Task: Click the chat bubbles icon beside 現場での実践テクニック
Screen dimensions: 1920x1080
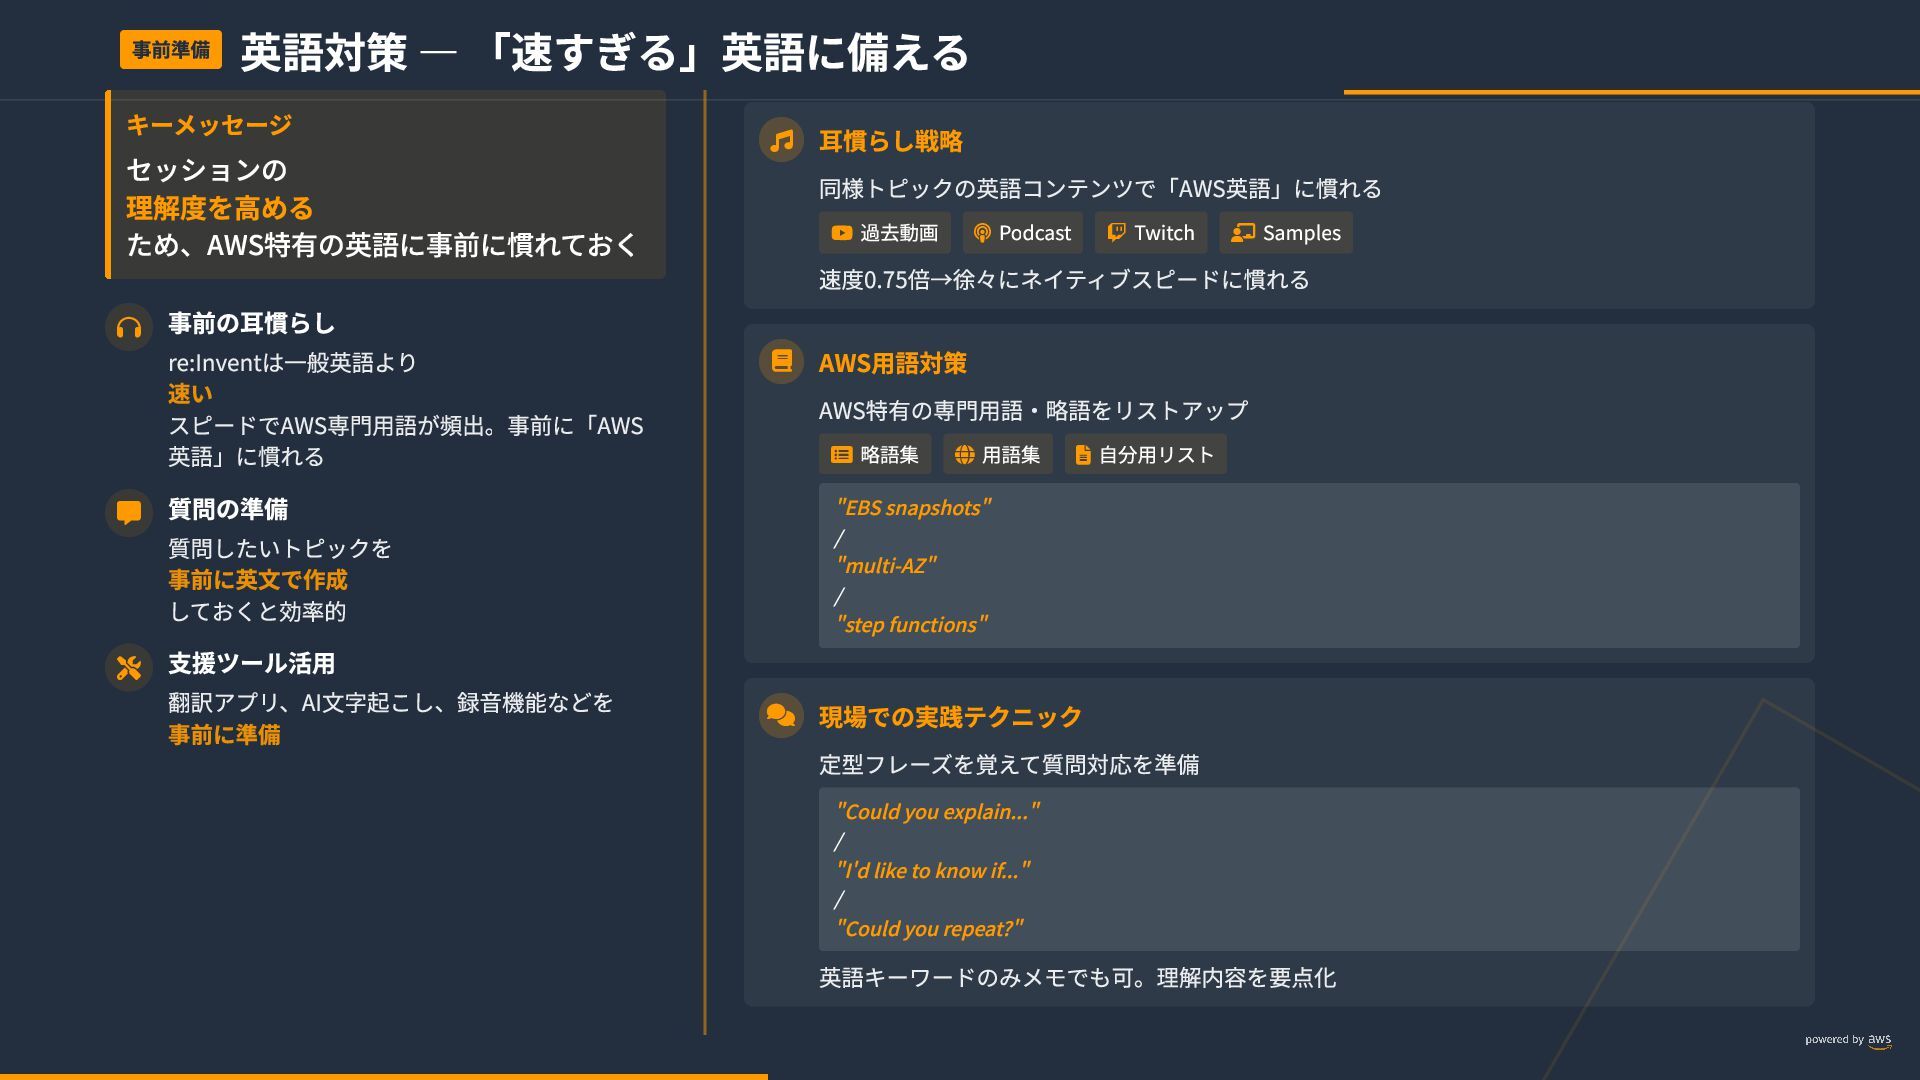Action: pyautogui.click(x=781, y=716)
